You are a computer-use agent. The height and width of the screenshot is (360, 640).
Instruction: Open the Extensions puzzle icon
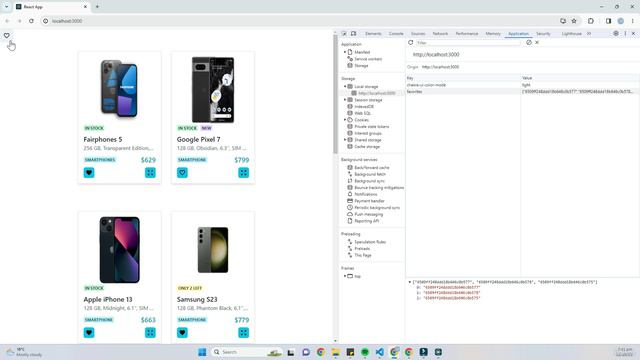[591, 21]
